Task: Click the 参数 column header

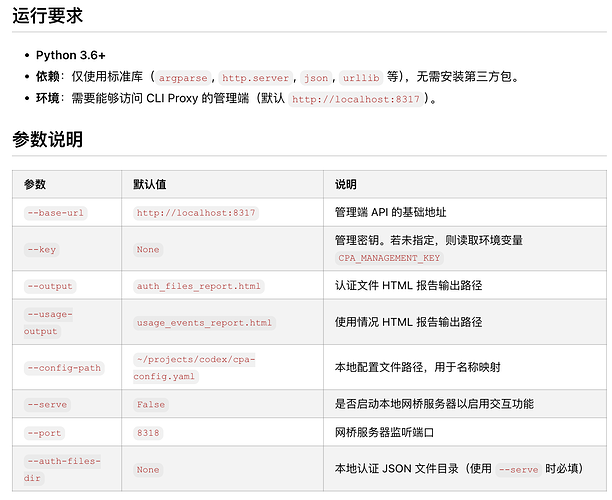Action: click(x=35, y=184)
